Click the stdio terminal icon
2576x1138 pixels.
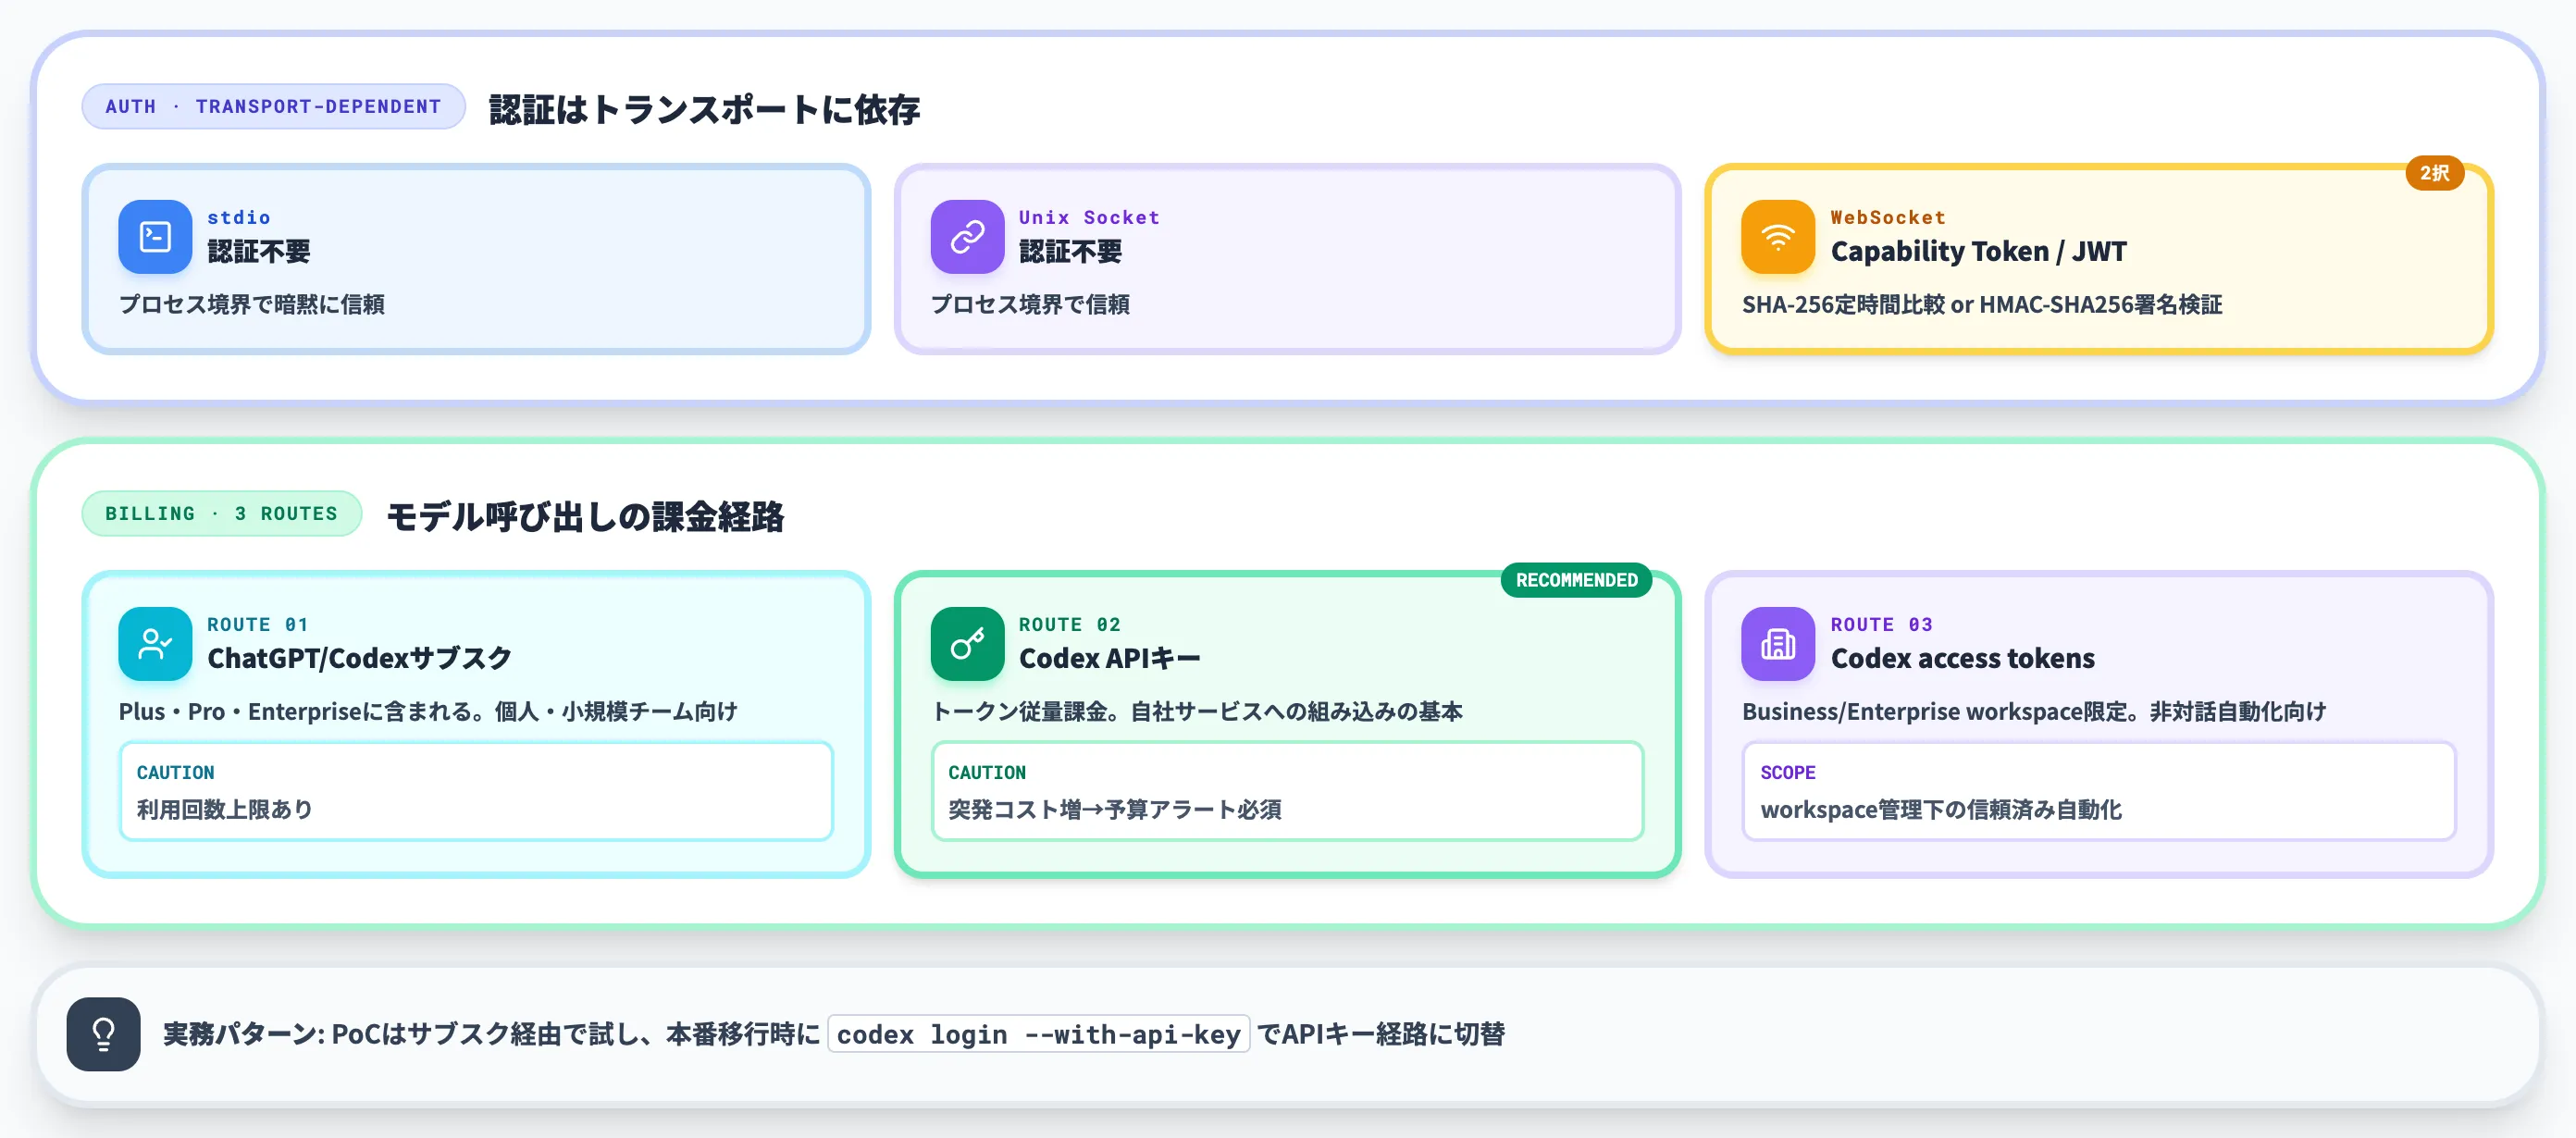click(155, 237)
